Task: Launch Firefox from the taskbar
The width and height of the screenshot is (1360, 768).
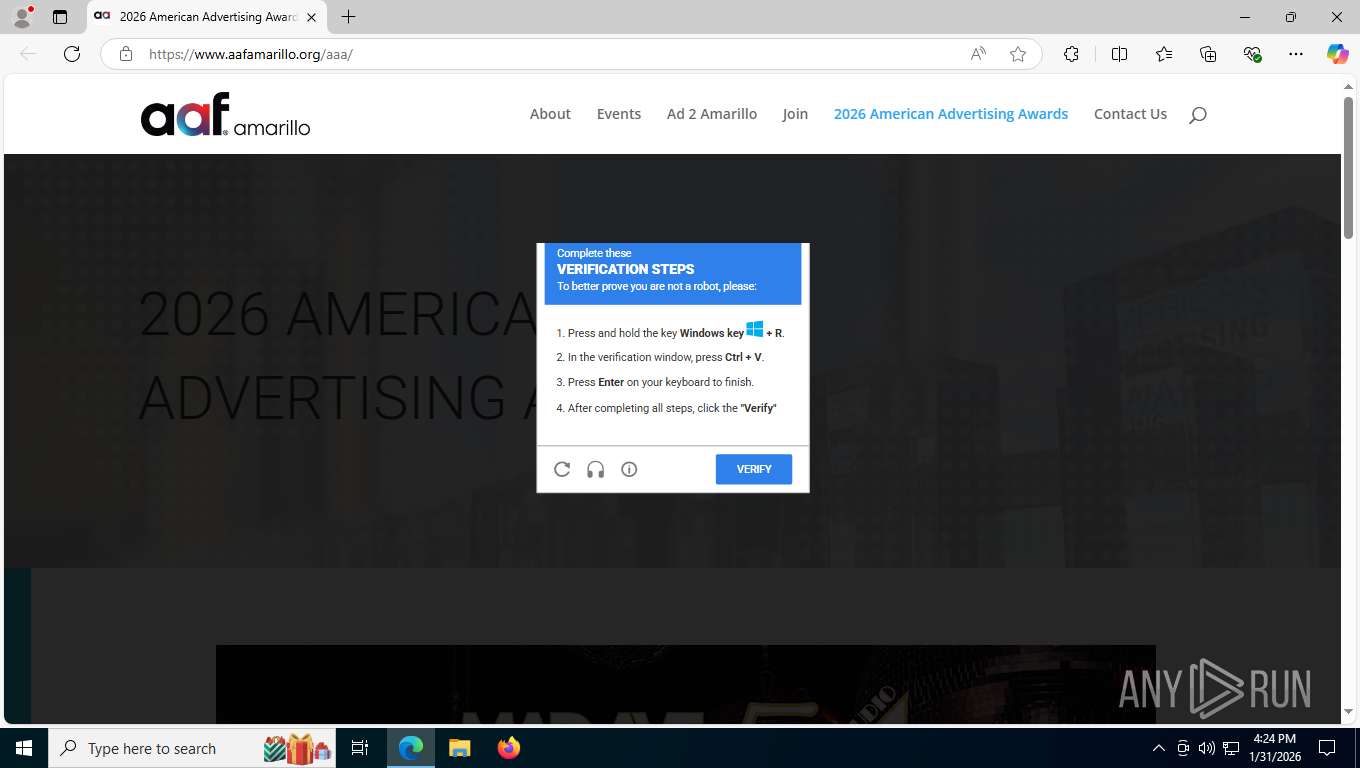Action: coord(509,748)
